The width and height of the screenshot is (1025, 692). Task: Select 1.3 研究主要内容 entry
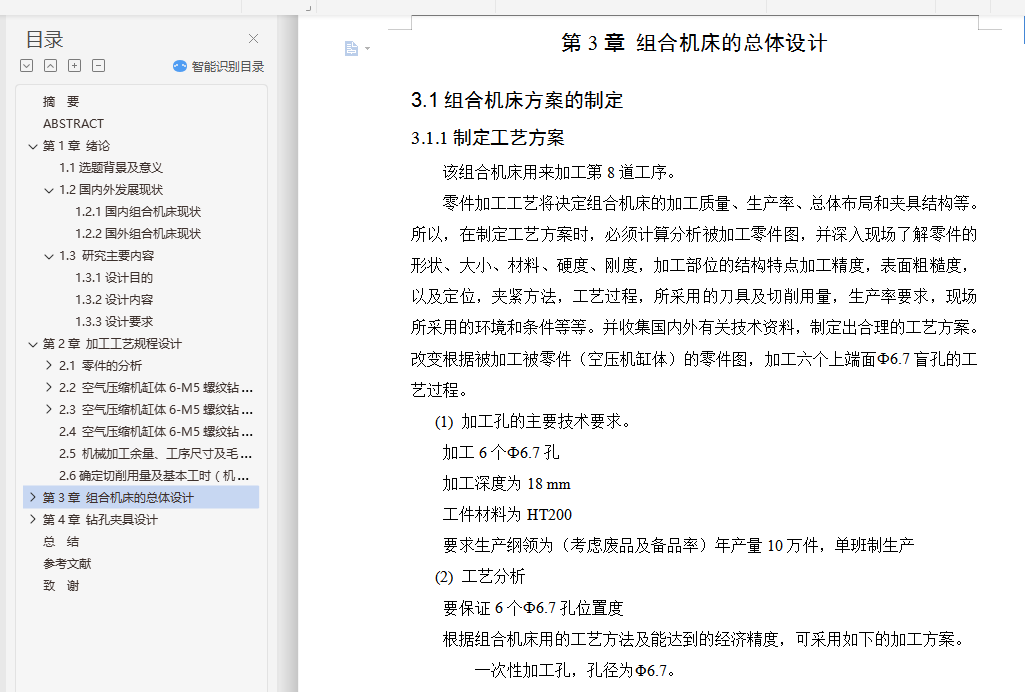pos(107,255)
